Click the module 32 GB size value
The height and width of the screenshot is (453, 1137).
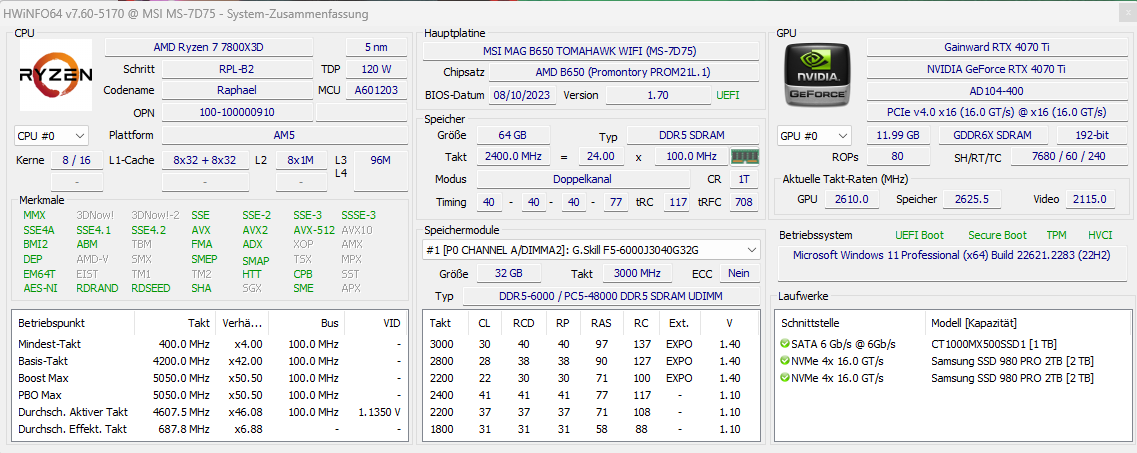(x=508, y=274)
